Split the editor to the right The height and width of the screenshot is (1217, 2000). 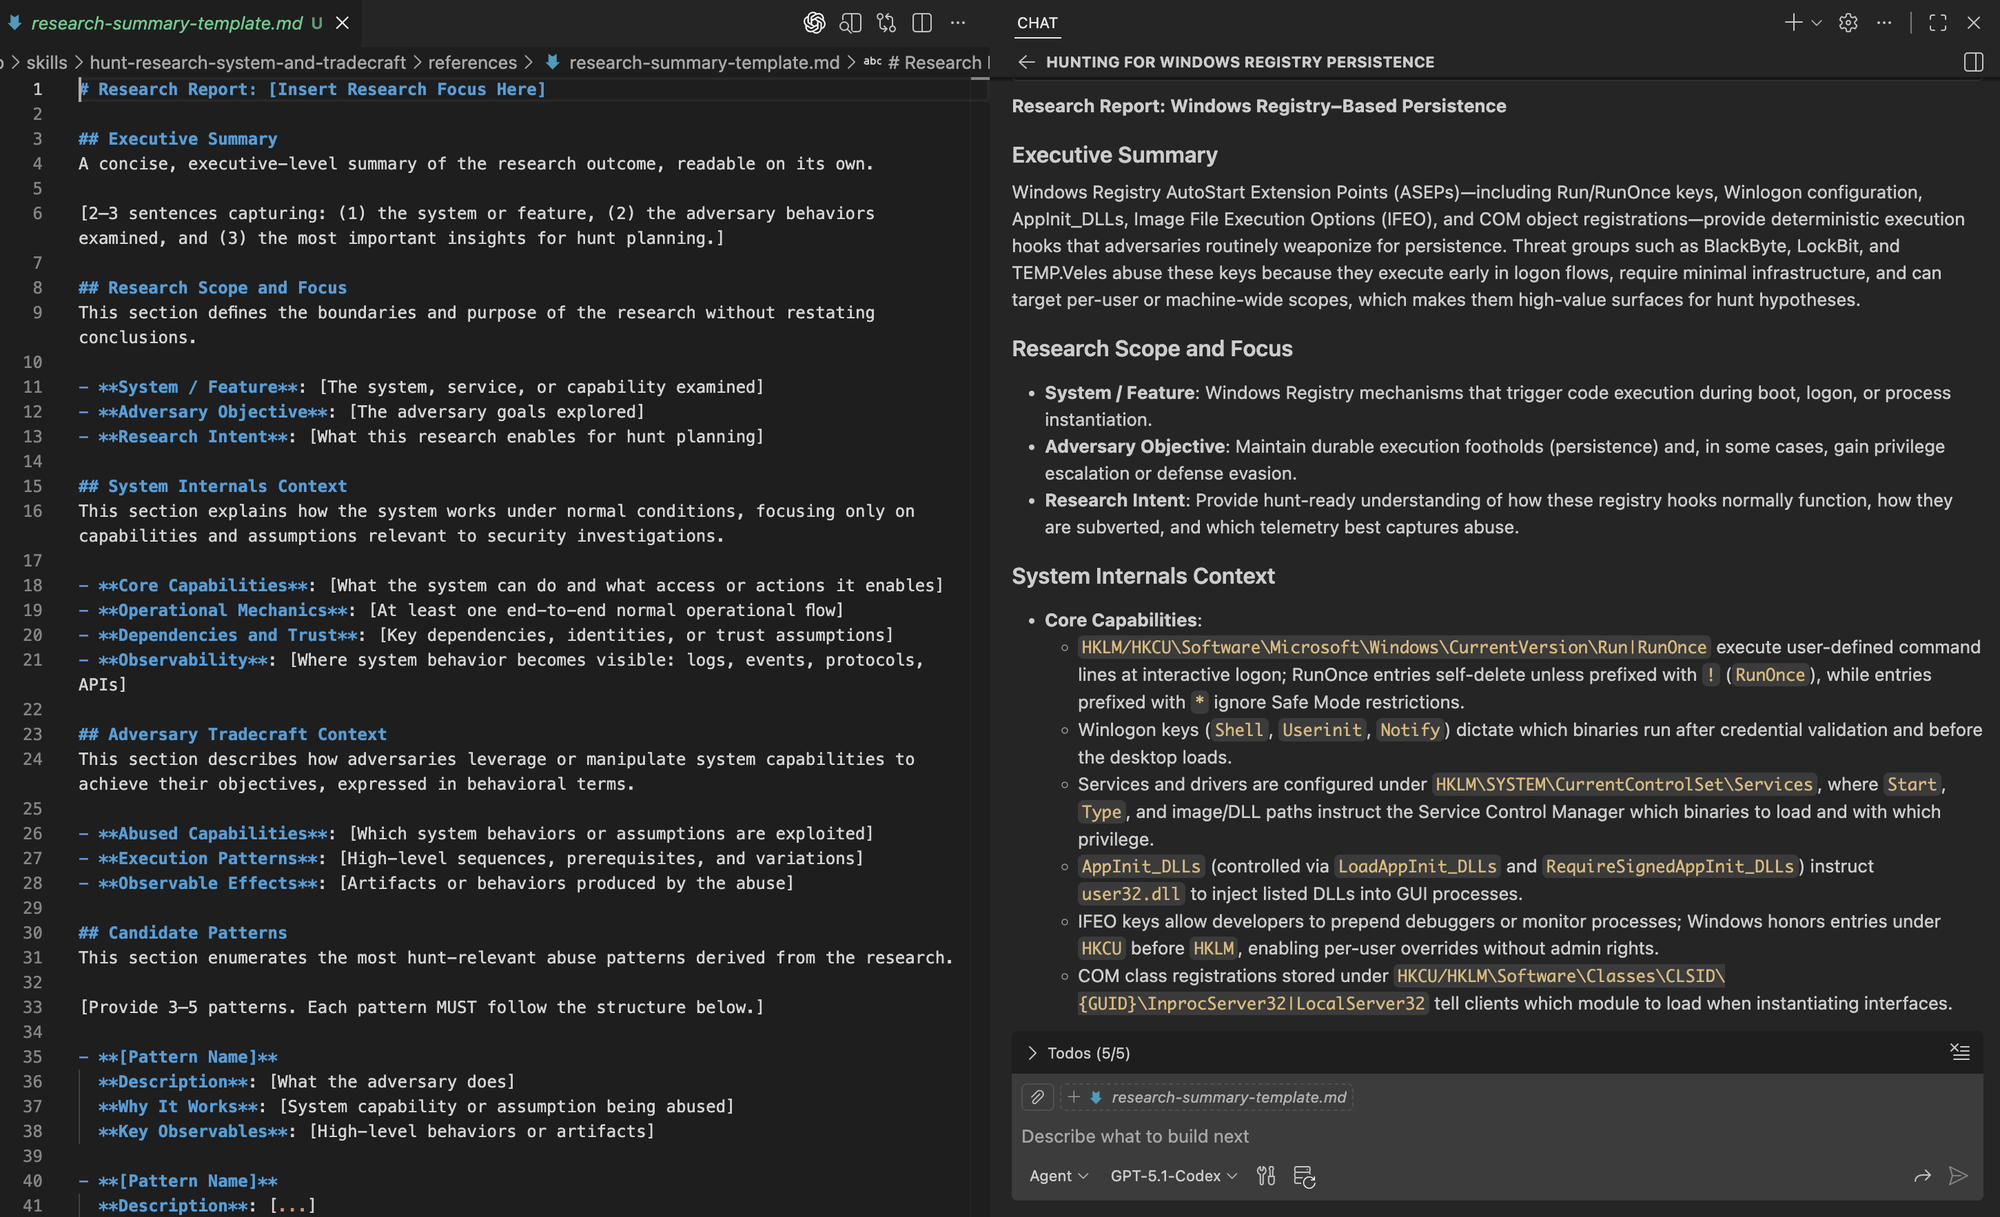(922, 23)
